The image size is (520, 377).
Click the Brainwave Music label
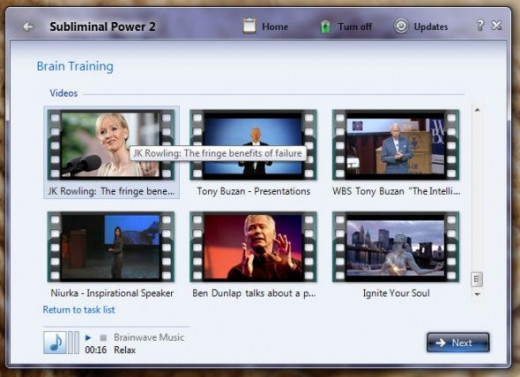[149, 337]
